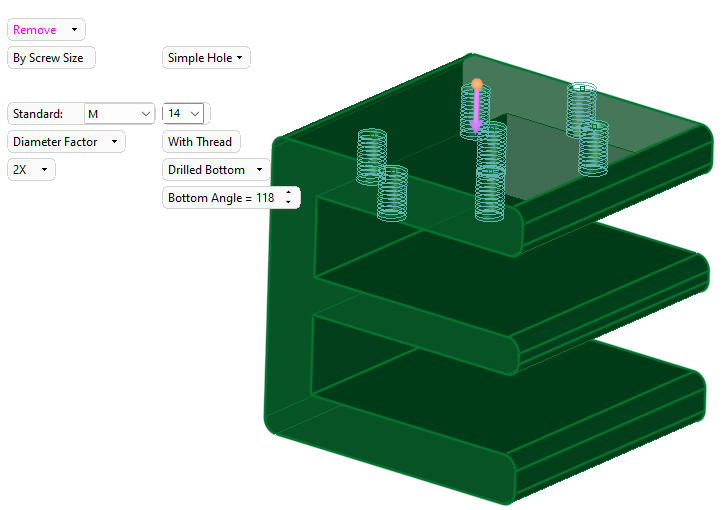Click the Standard: label
The image size is (723, 510).
pos(38,114)
